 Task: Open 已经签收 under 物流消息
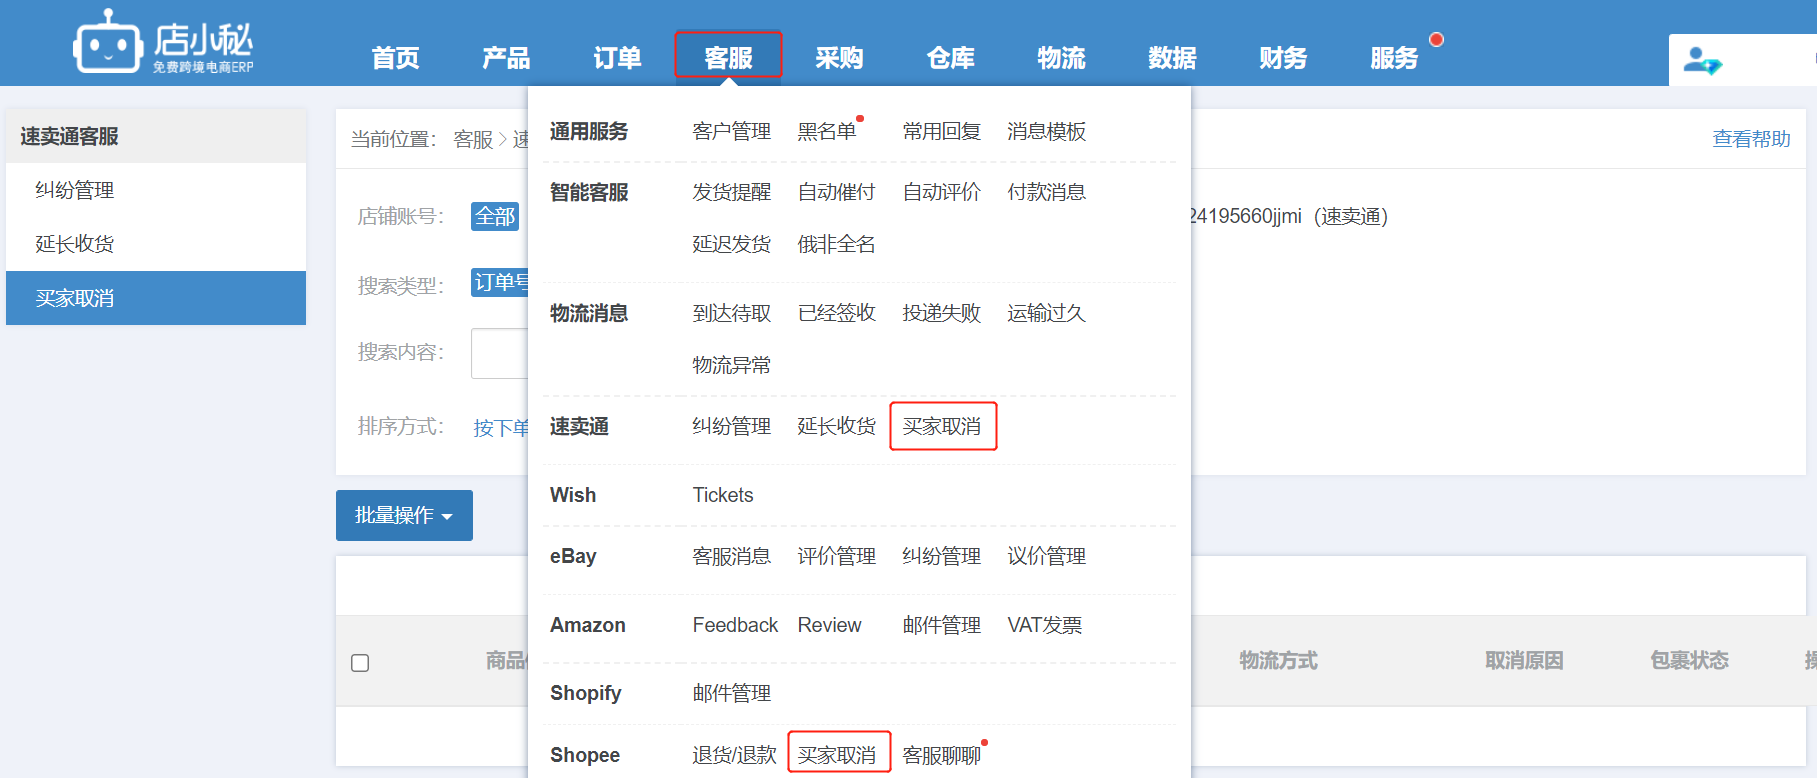tap(837, 313)
